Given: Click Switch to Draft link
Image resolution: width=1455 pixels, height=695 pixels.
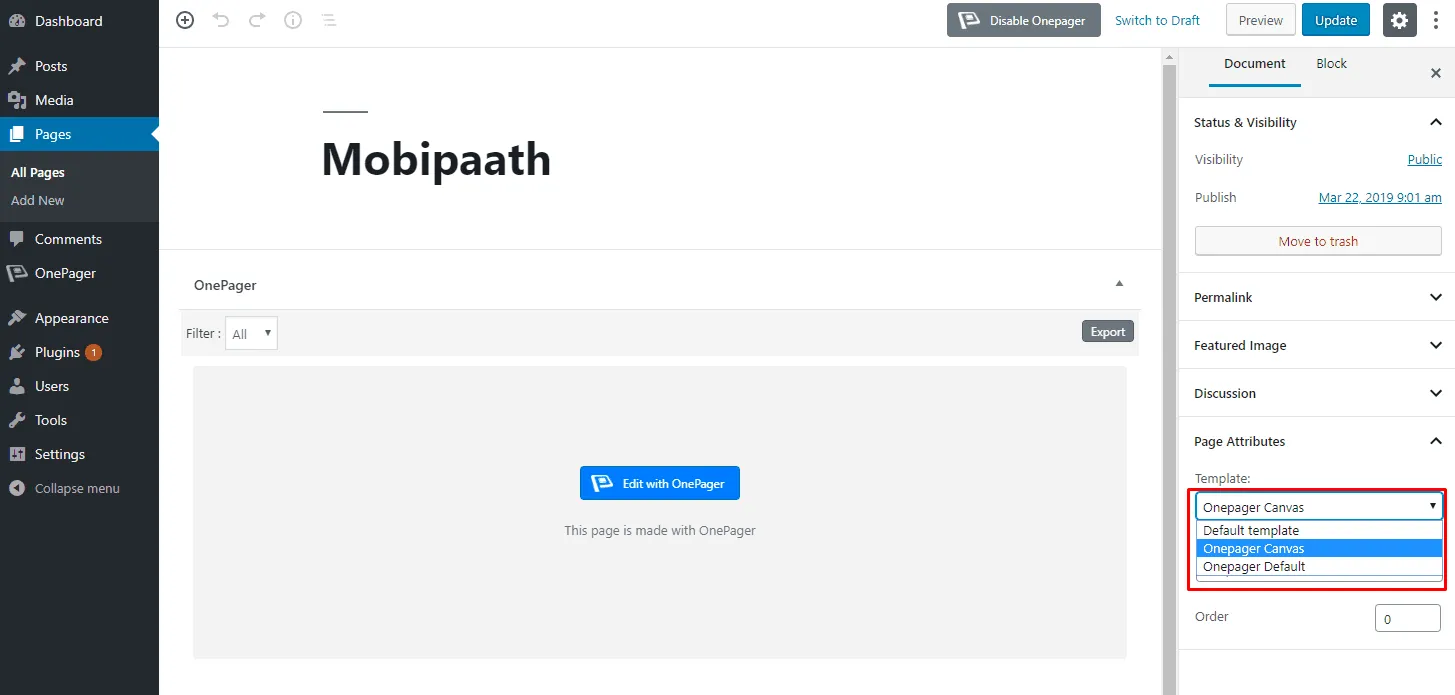Looking at the screenshot, I should (x=1157, y=20).
